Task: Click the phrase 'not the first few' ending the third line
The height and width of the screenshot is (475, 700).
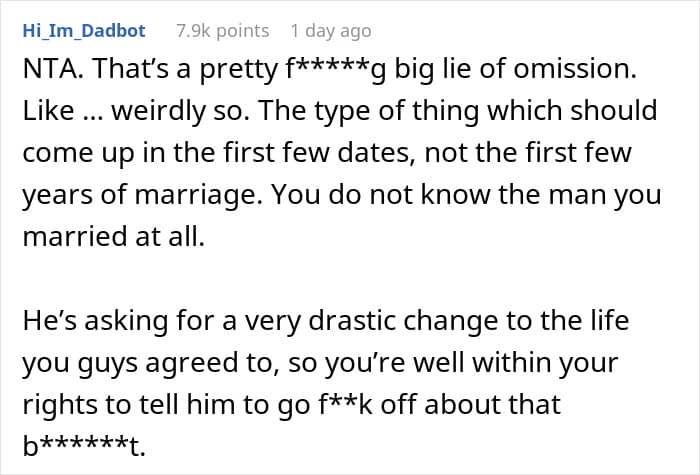Action: (x=528, y=152)
